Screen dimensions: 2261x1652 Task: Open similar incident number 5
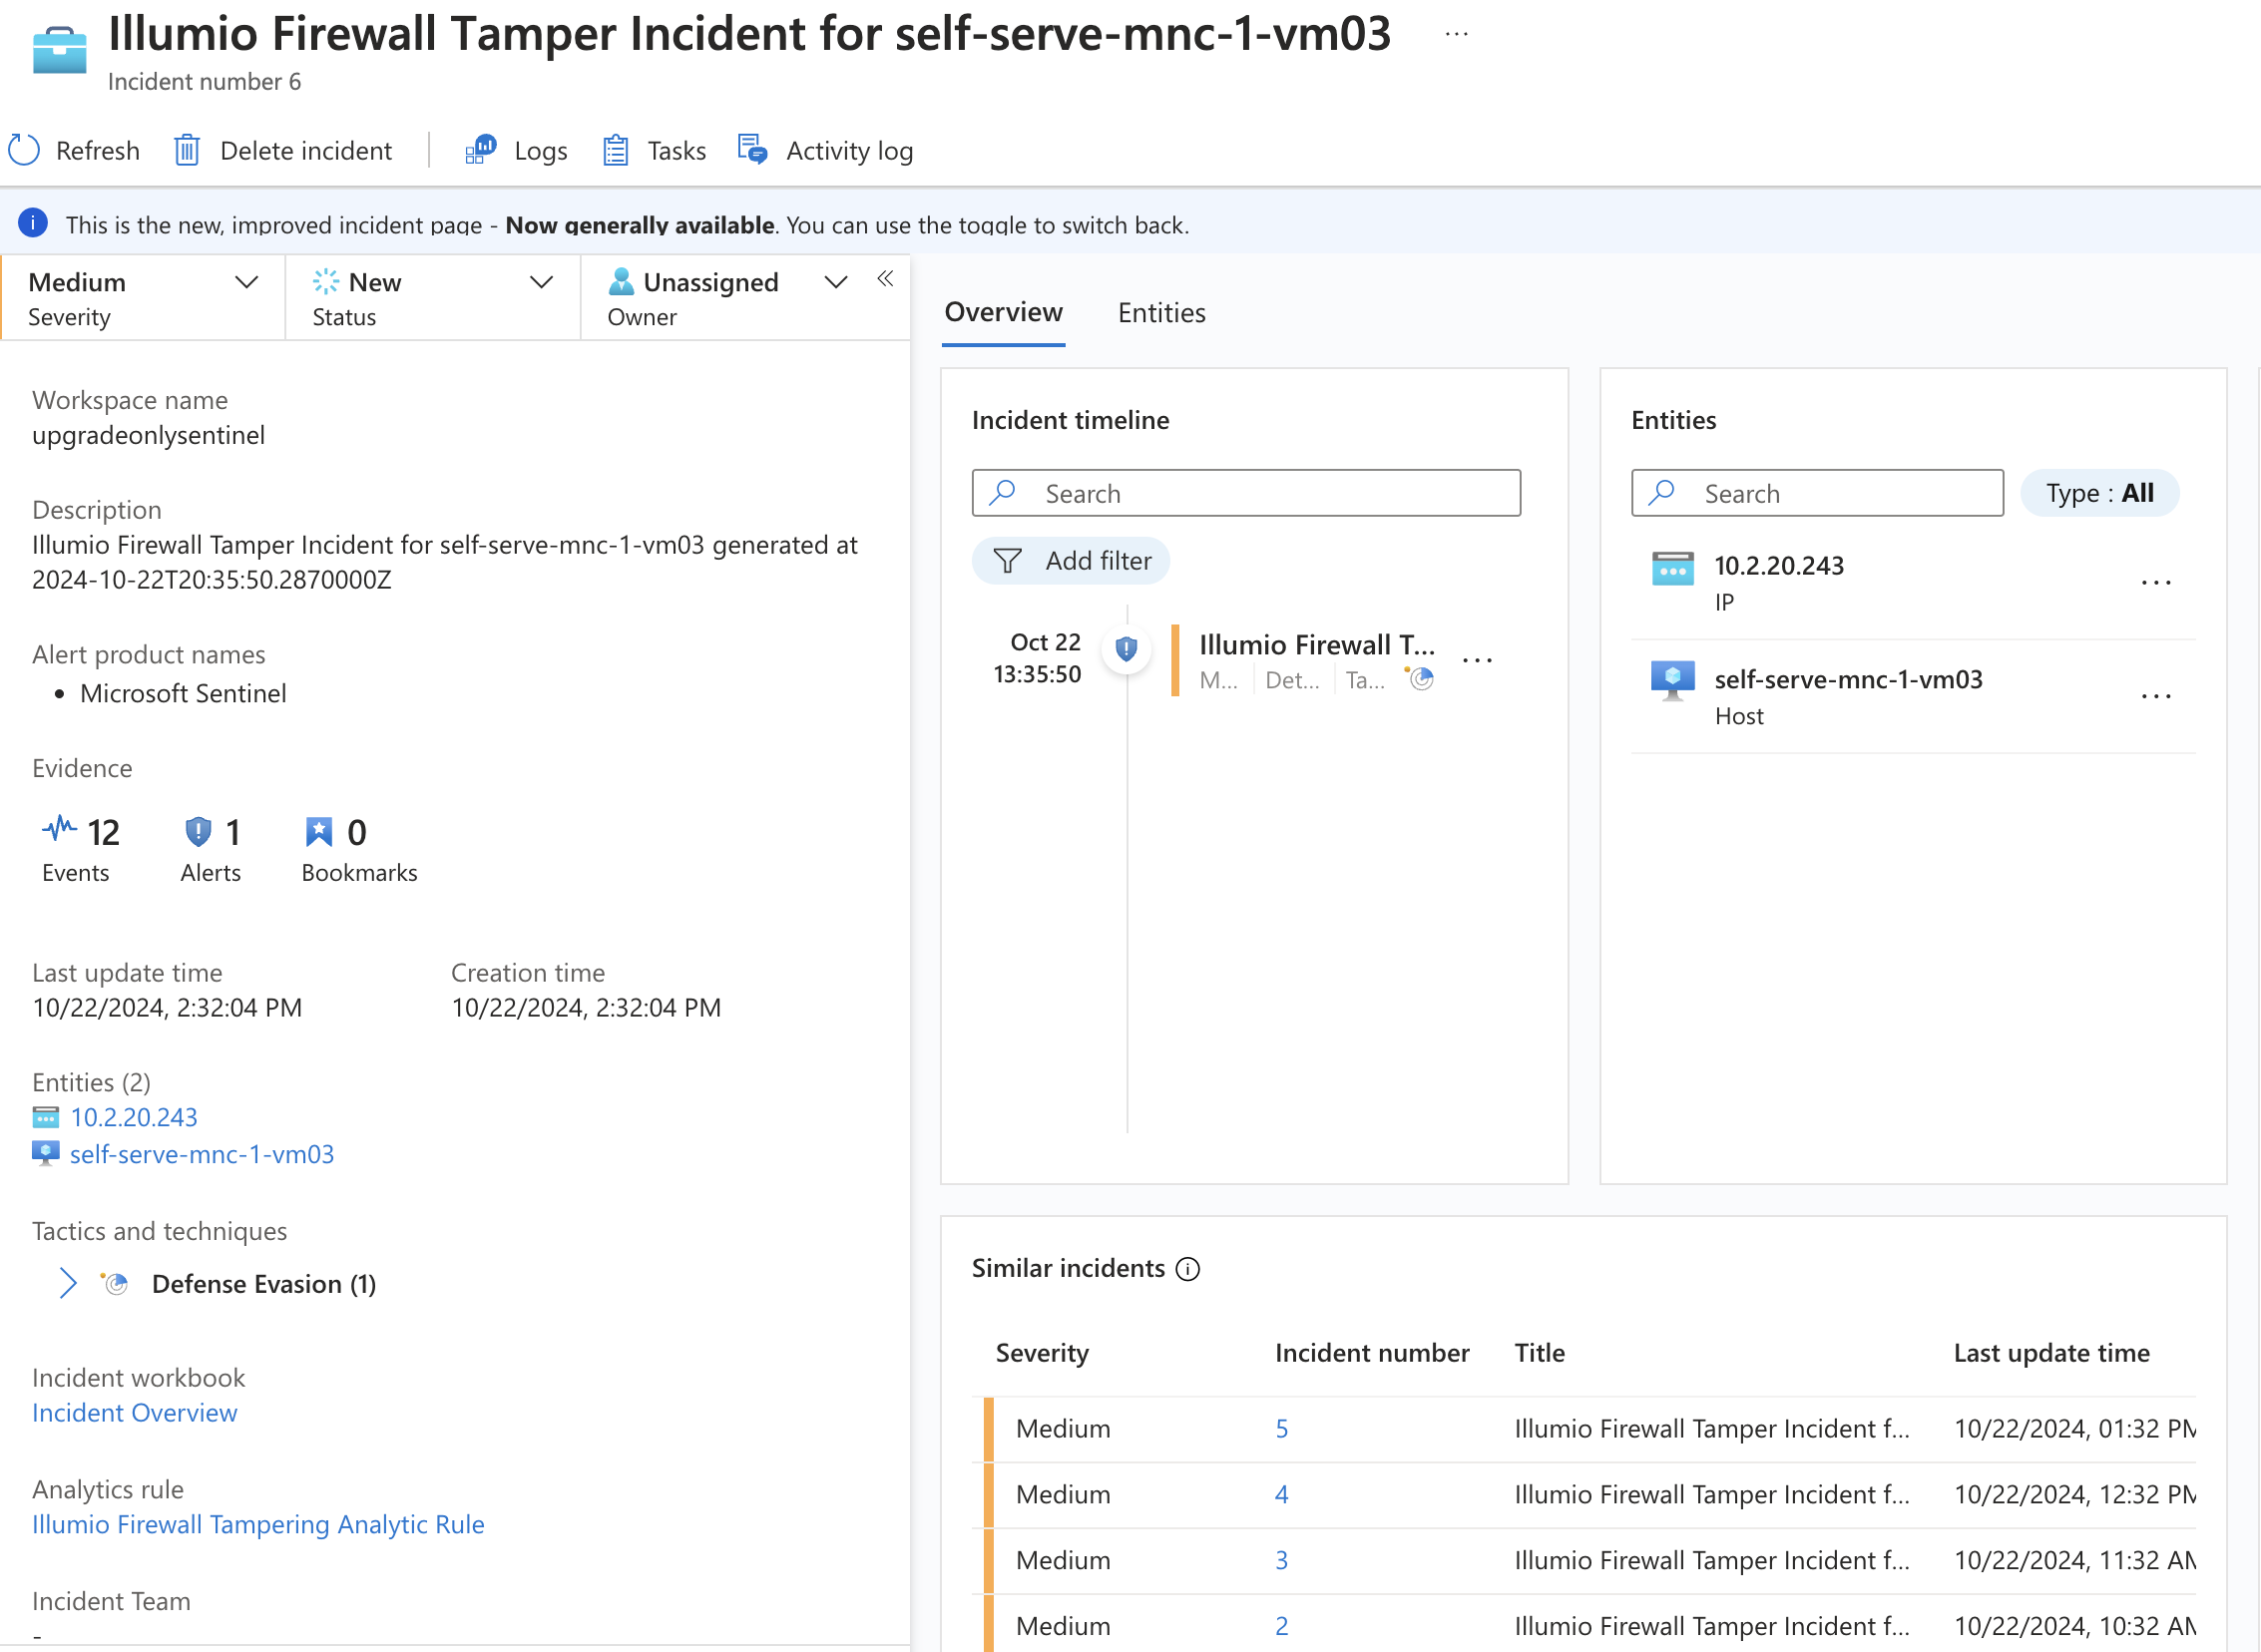1281,1429
